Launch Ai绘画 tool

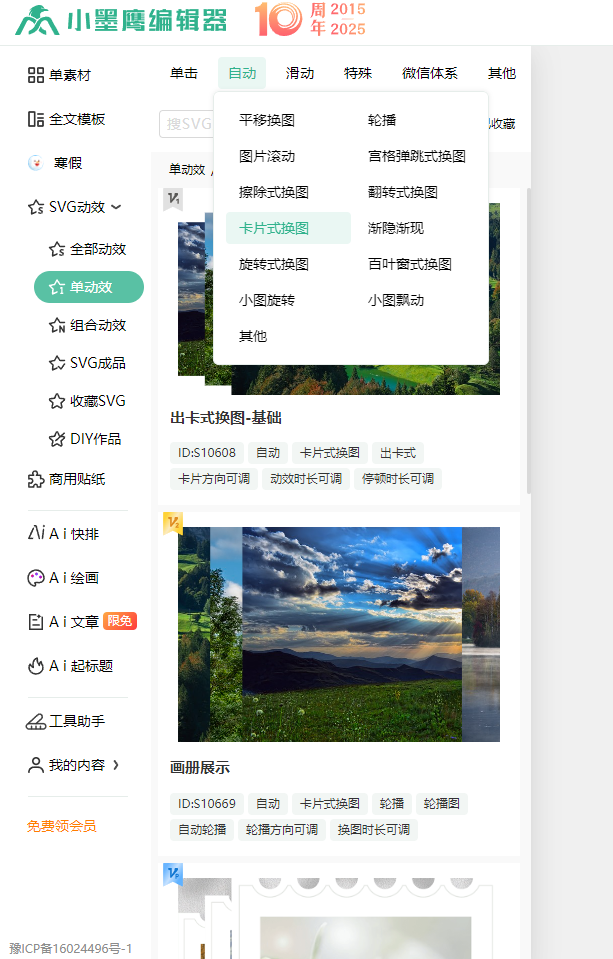click(x=63, y=578)
